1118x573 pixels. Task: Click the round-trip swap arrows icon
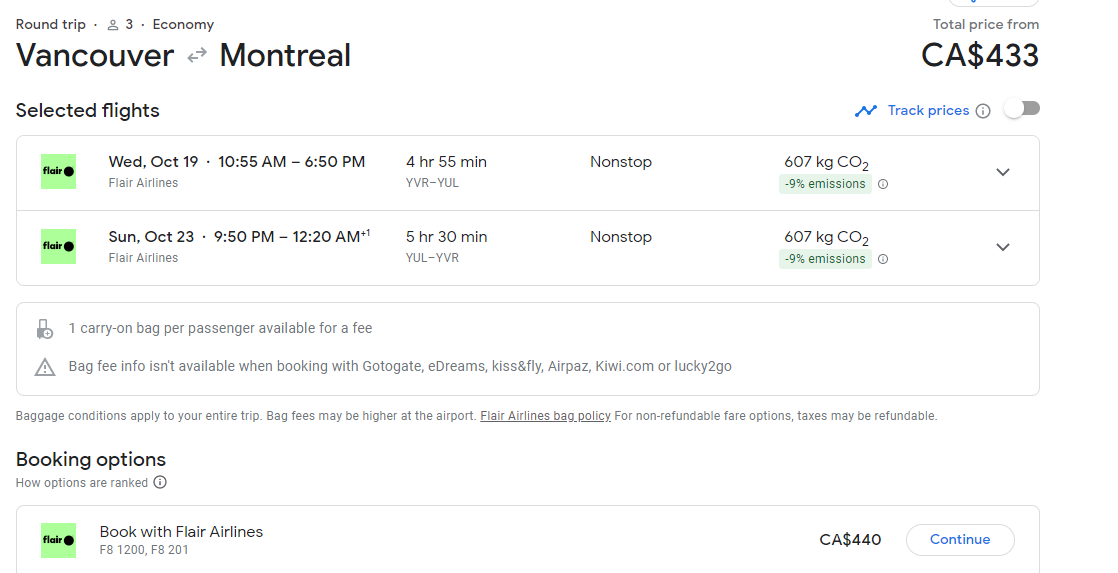click(197, 56)
